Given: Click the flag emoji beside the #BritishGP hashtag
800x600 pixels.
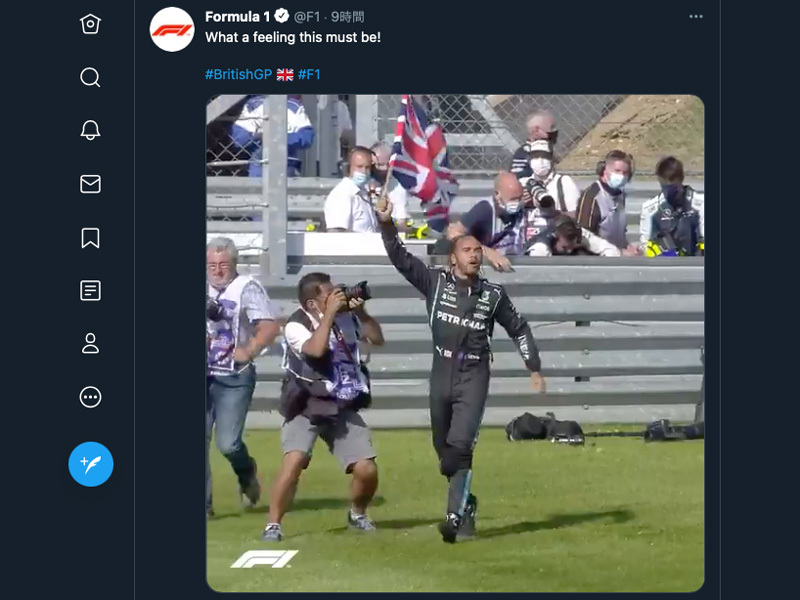Looking at the screenshot, I should pyautogui.click(x=284, y=74).
